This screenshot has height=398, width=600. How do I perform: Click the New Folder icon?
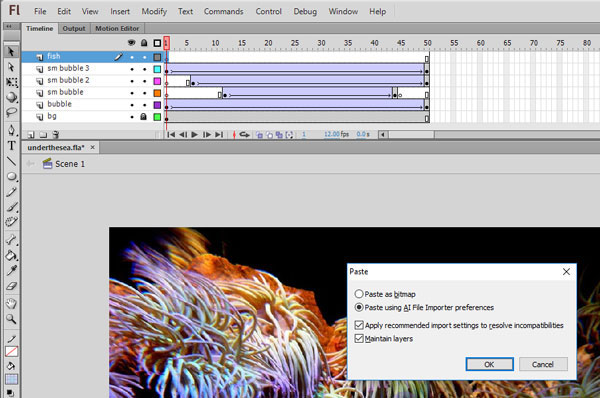tap(43, 135)
